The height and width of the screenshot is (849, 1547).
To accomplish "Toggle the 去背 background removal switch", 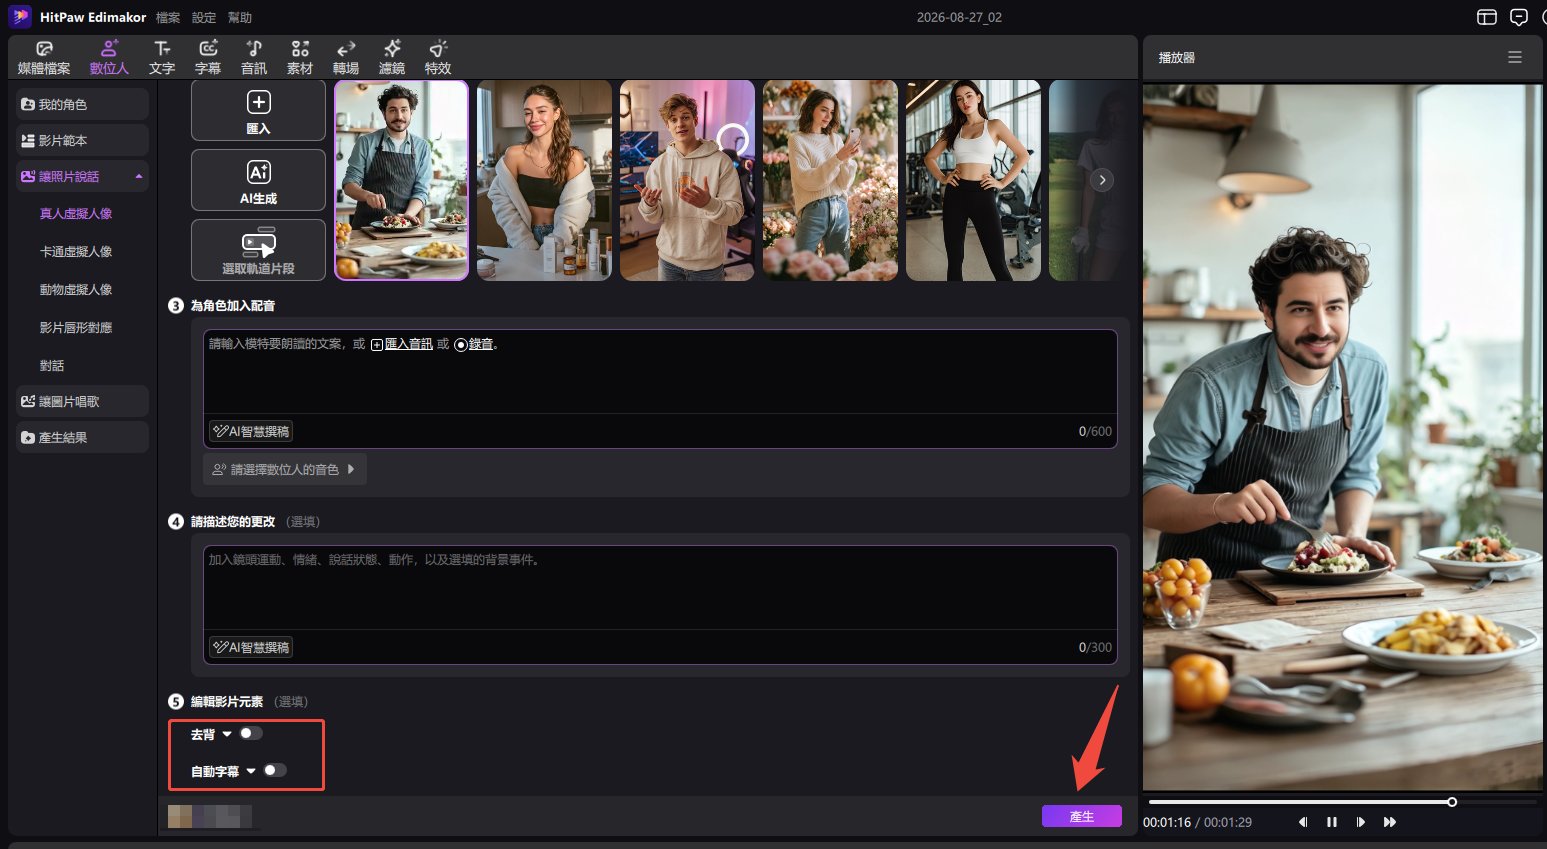I will 251,733.
